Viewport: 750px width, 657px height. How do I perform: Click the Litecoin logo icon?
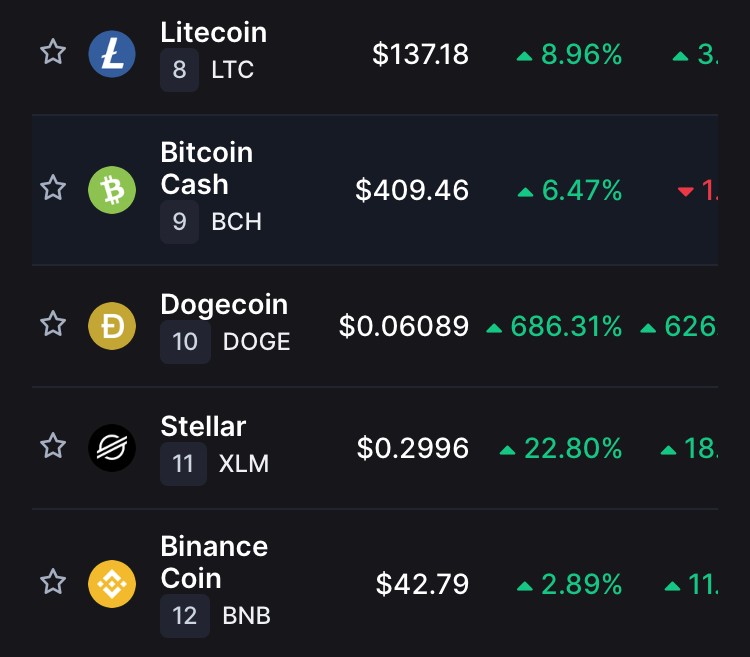pyautogui.click(x=112, y=54)
